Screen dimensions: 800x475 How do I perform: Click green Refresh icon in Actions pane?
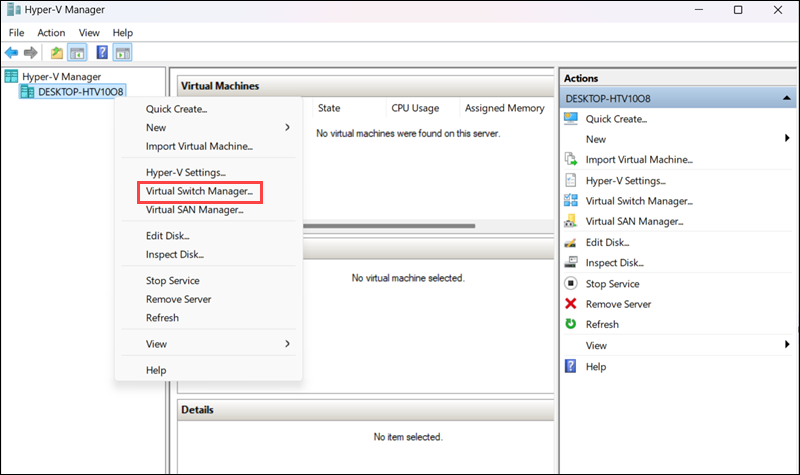[570, 324]
